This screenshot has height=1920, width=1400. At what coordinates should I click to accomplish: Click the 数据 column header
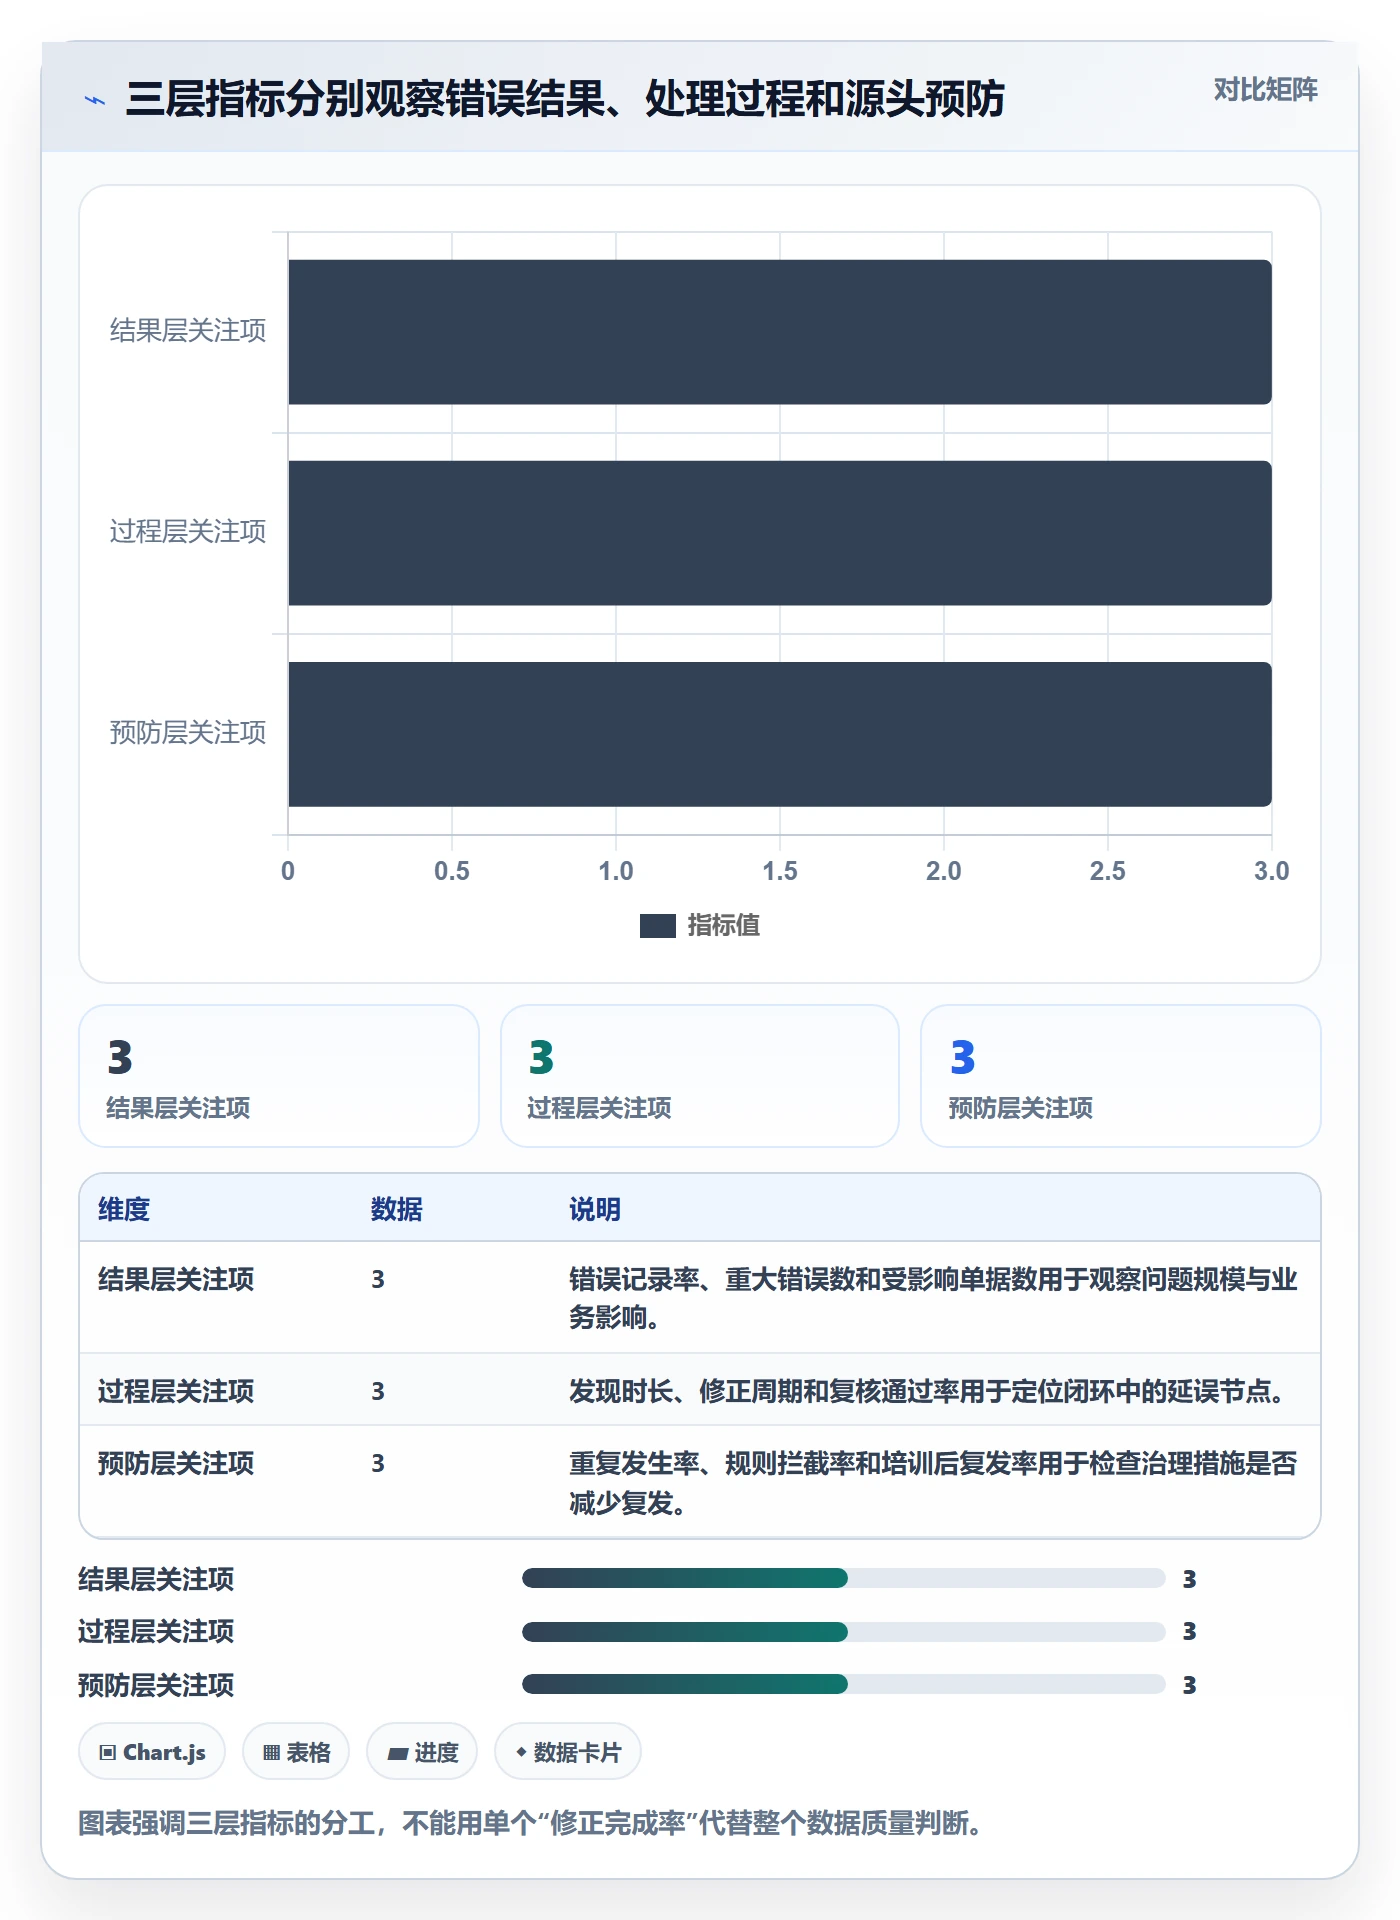(x=397, y=1209)
